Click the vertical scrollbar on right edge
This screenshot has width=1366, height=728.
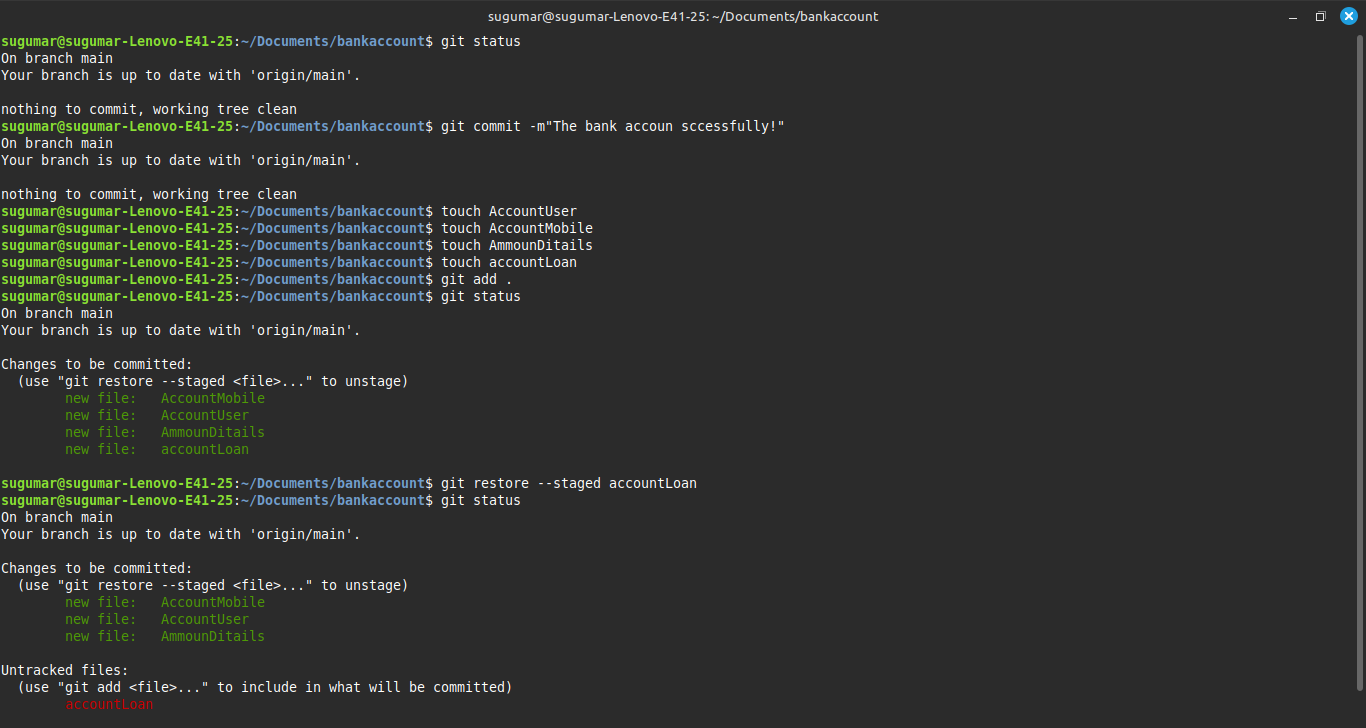point(1359,380)
